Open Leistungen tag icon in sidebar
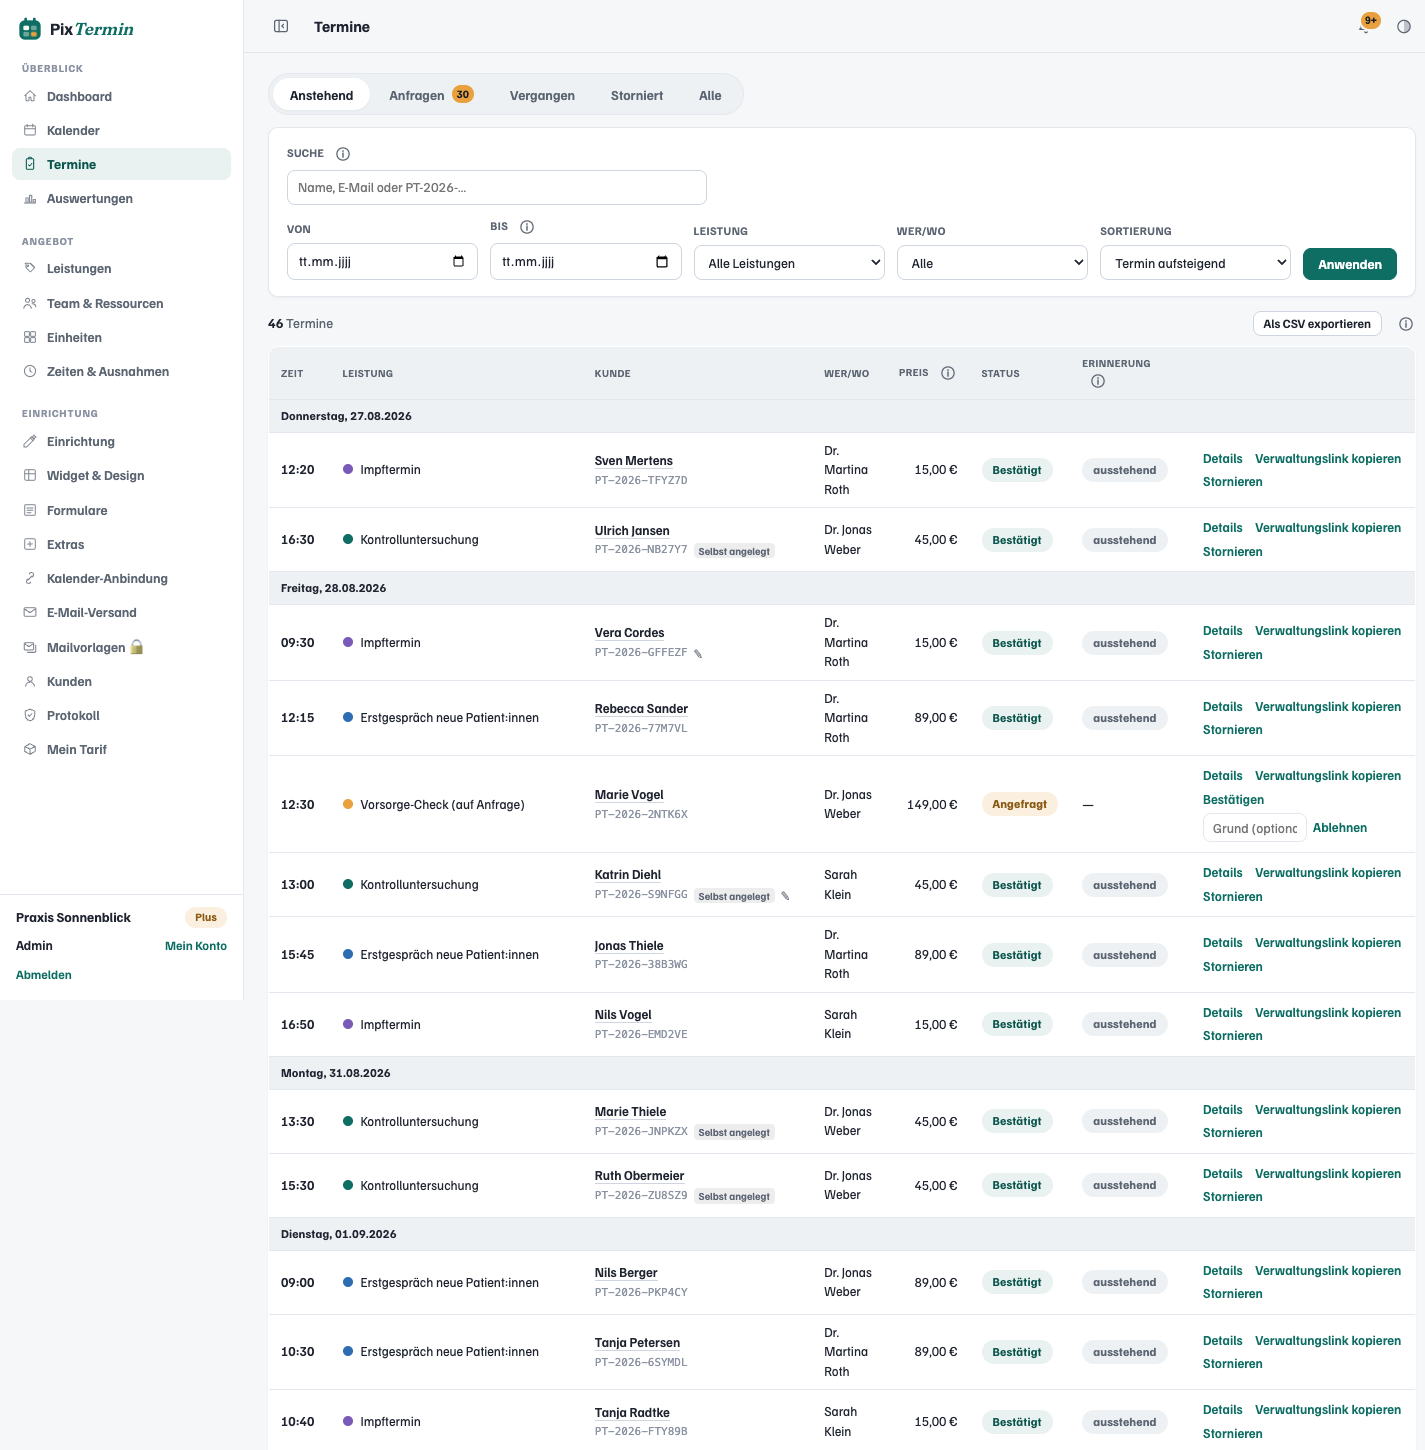The image size is (1425, 1450). [30, 268]
